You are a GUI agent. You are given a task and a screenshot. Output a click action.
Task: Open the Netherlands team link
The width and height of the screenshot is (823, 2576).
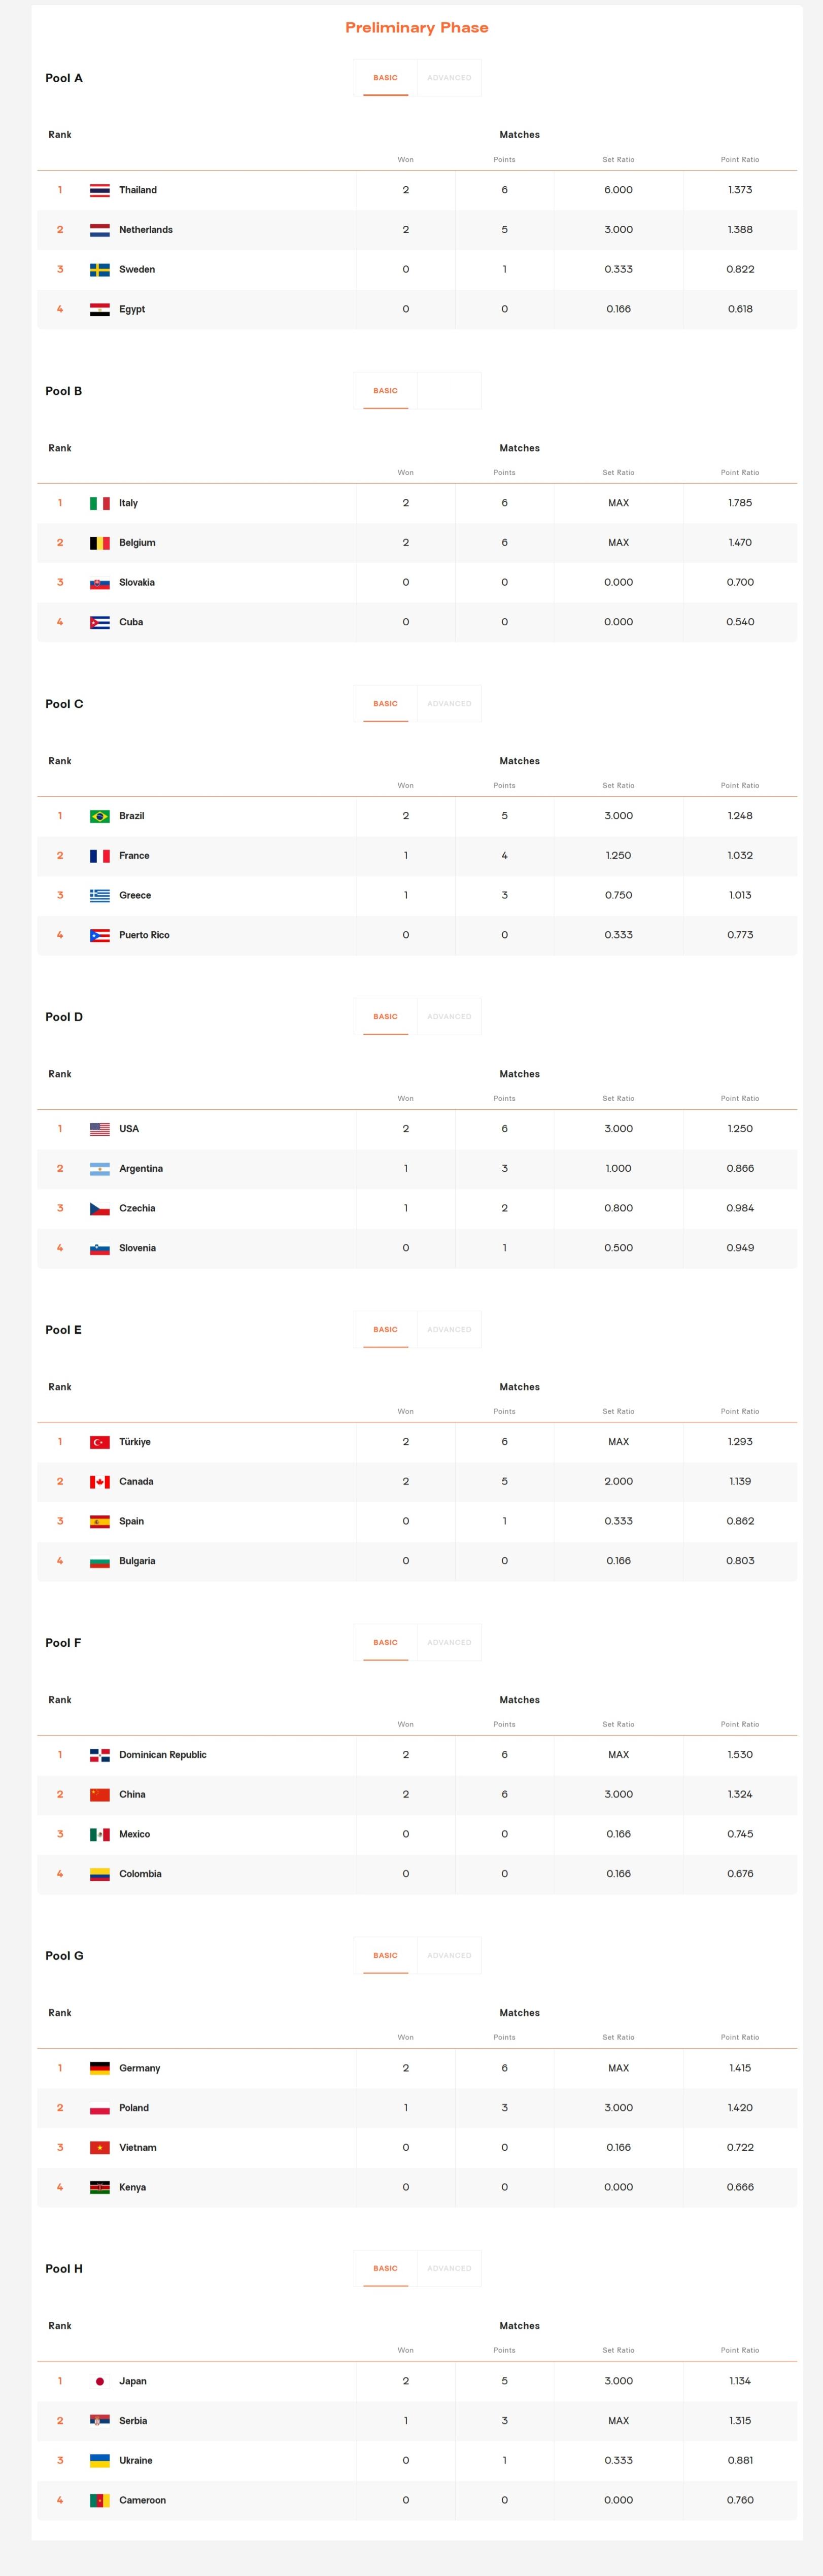tap(146, 230)
